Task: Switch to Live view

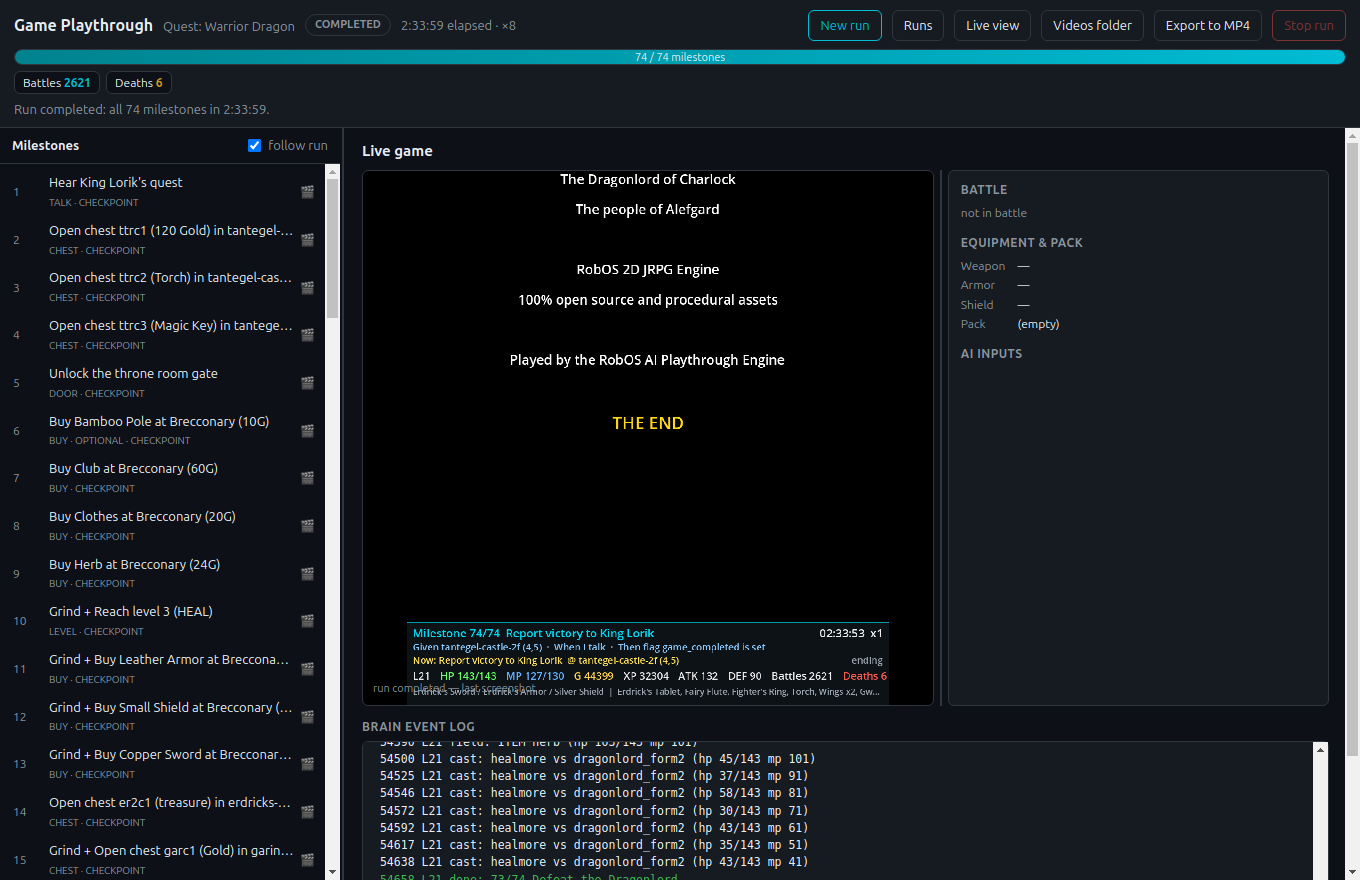Action: [x=993, y=25]
